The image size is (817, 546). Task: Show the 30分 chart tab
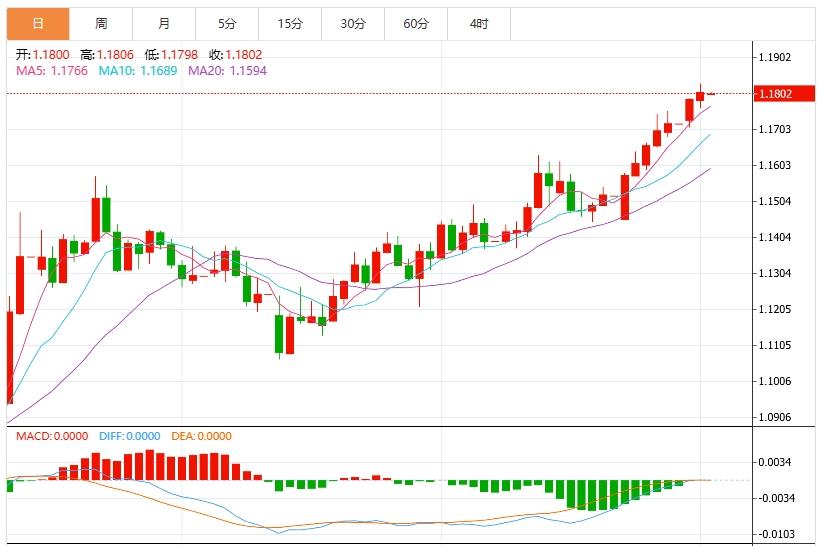[x=353, y=23]
